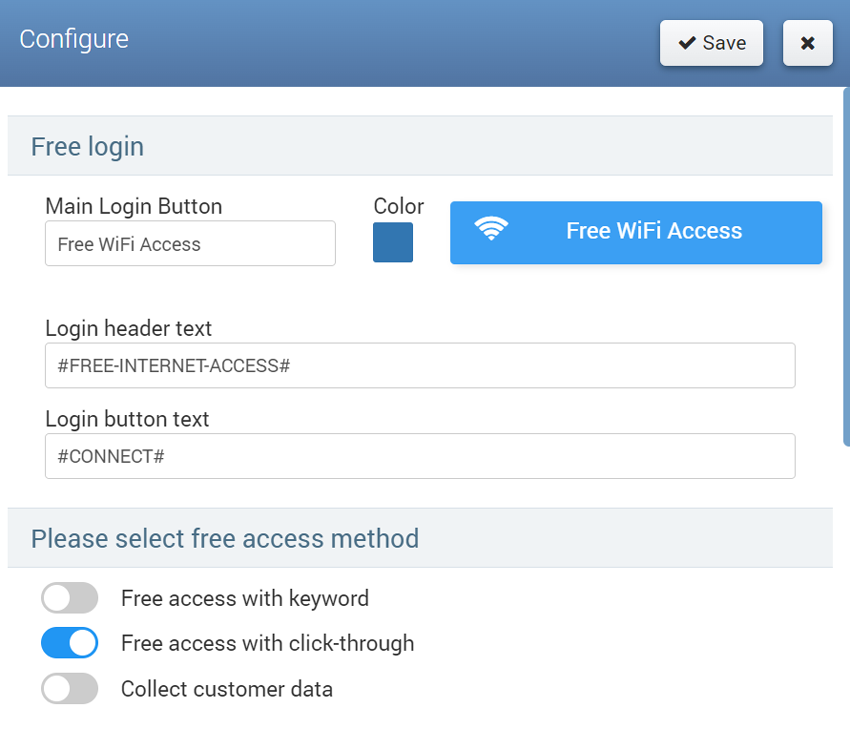Click Please select free access method header
This screenshot has width=850, height=729.
click(x=225, y=538)
